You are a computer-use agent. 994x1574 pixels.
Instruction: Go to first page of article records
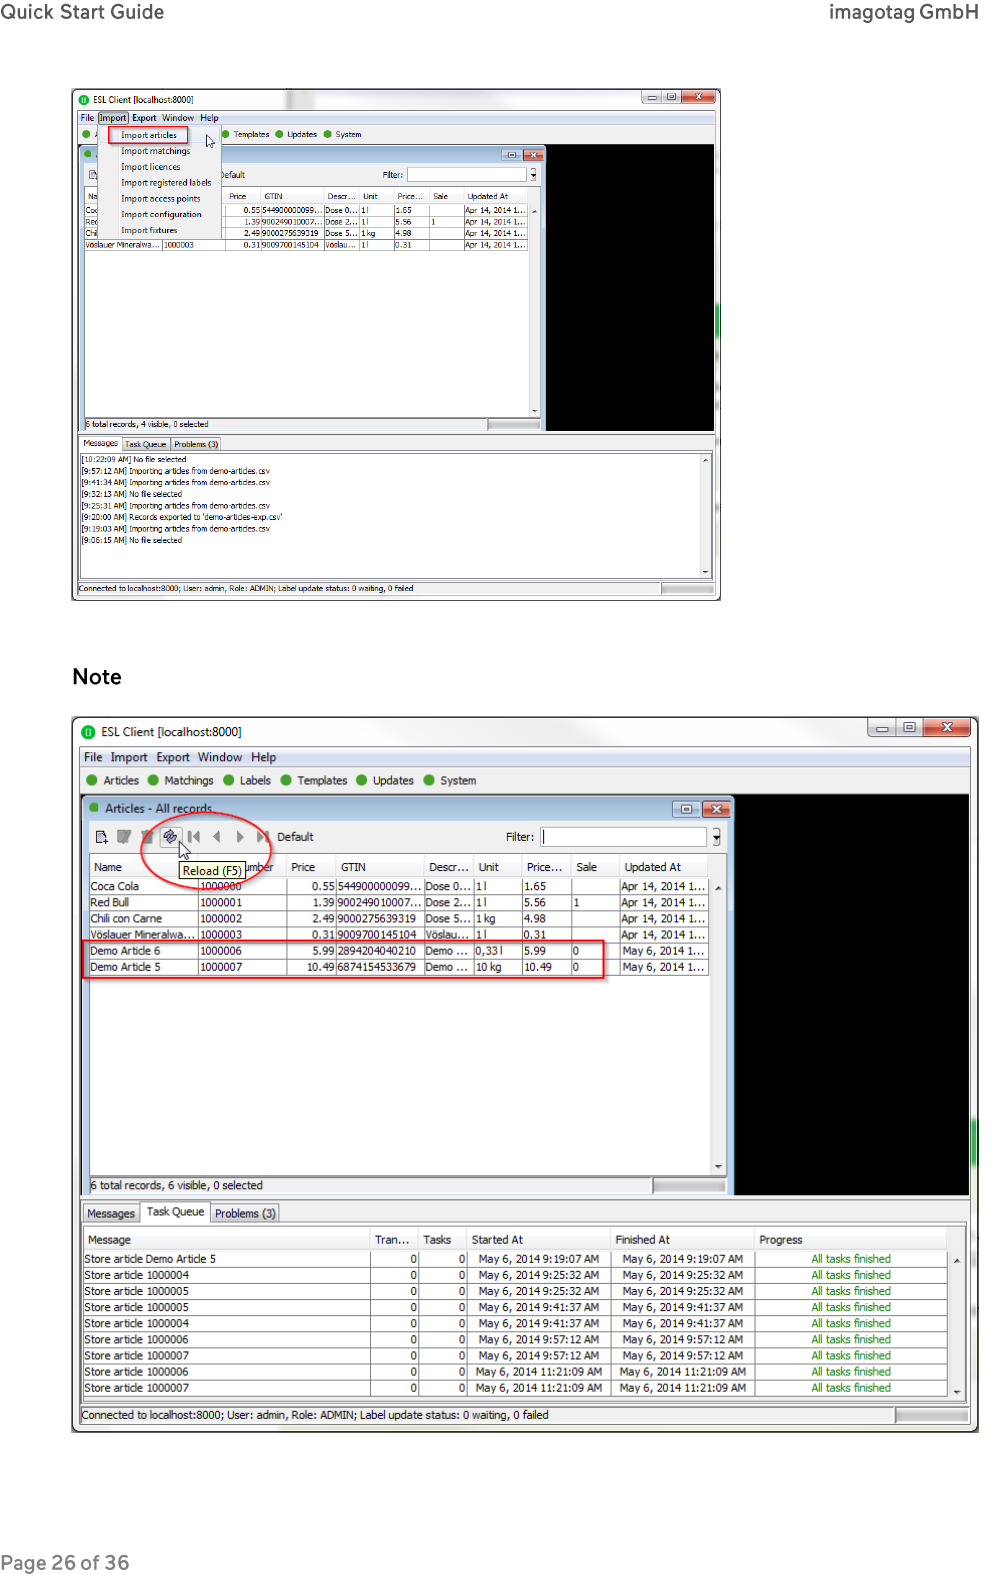pyautogui.click(x=194, y=837)
